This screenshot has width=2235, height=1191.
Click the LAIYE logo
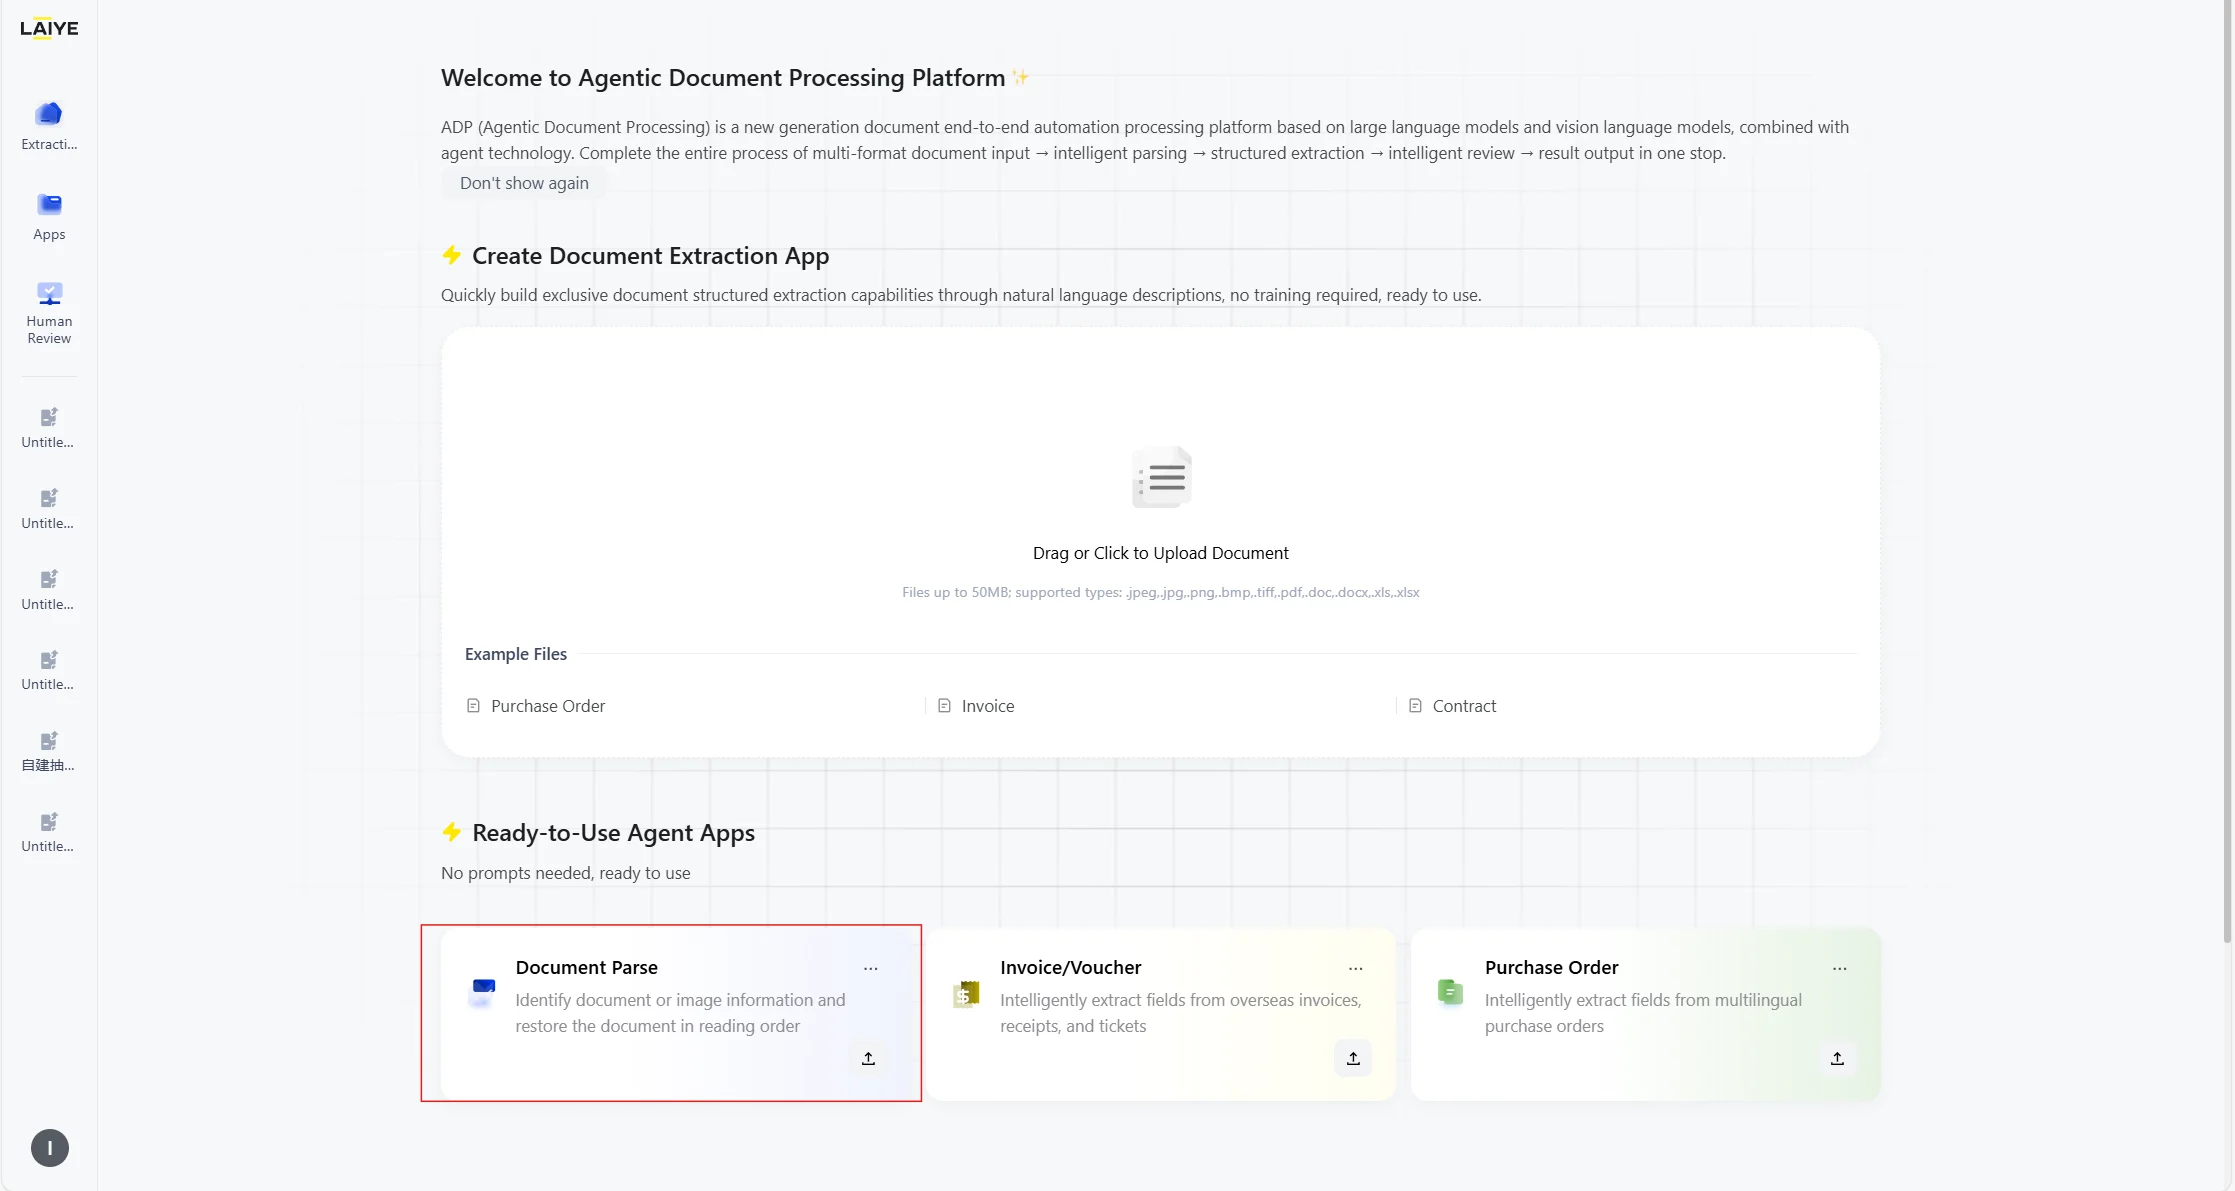tap(49, 28)
